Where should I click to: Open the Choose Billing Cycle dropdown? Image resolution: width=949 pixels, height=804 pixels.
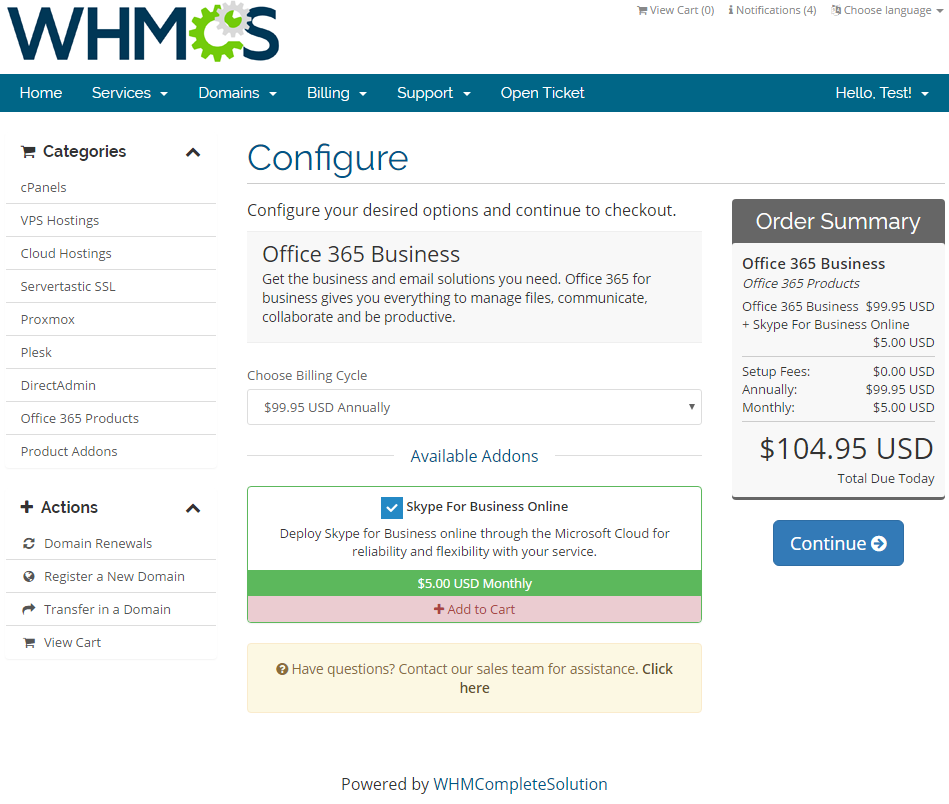tap(474, 407)
